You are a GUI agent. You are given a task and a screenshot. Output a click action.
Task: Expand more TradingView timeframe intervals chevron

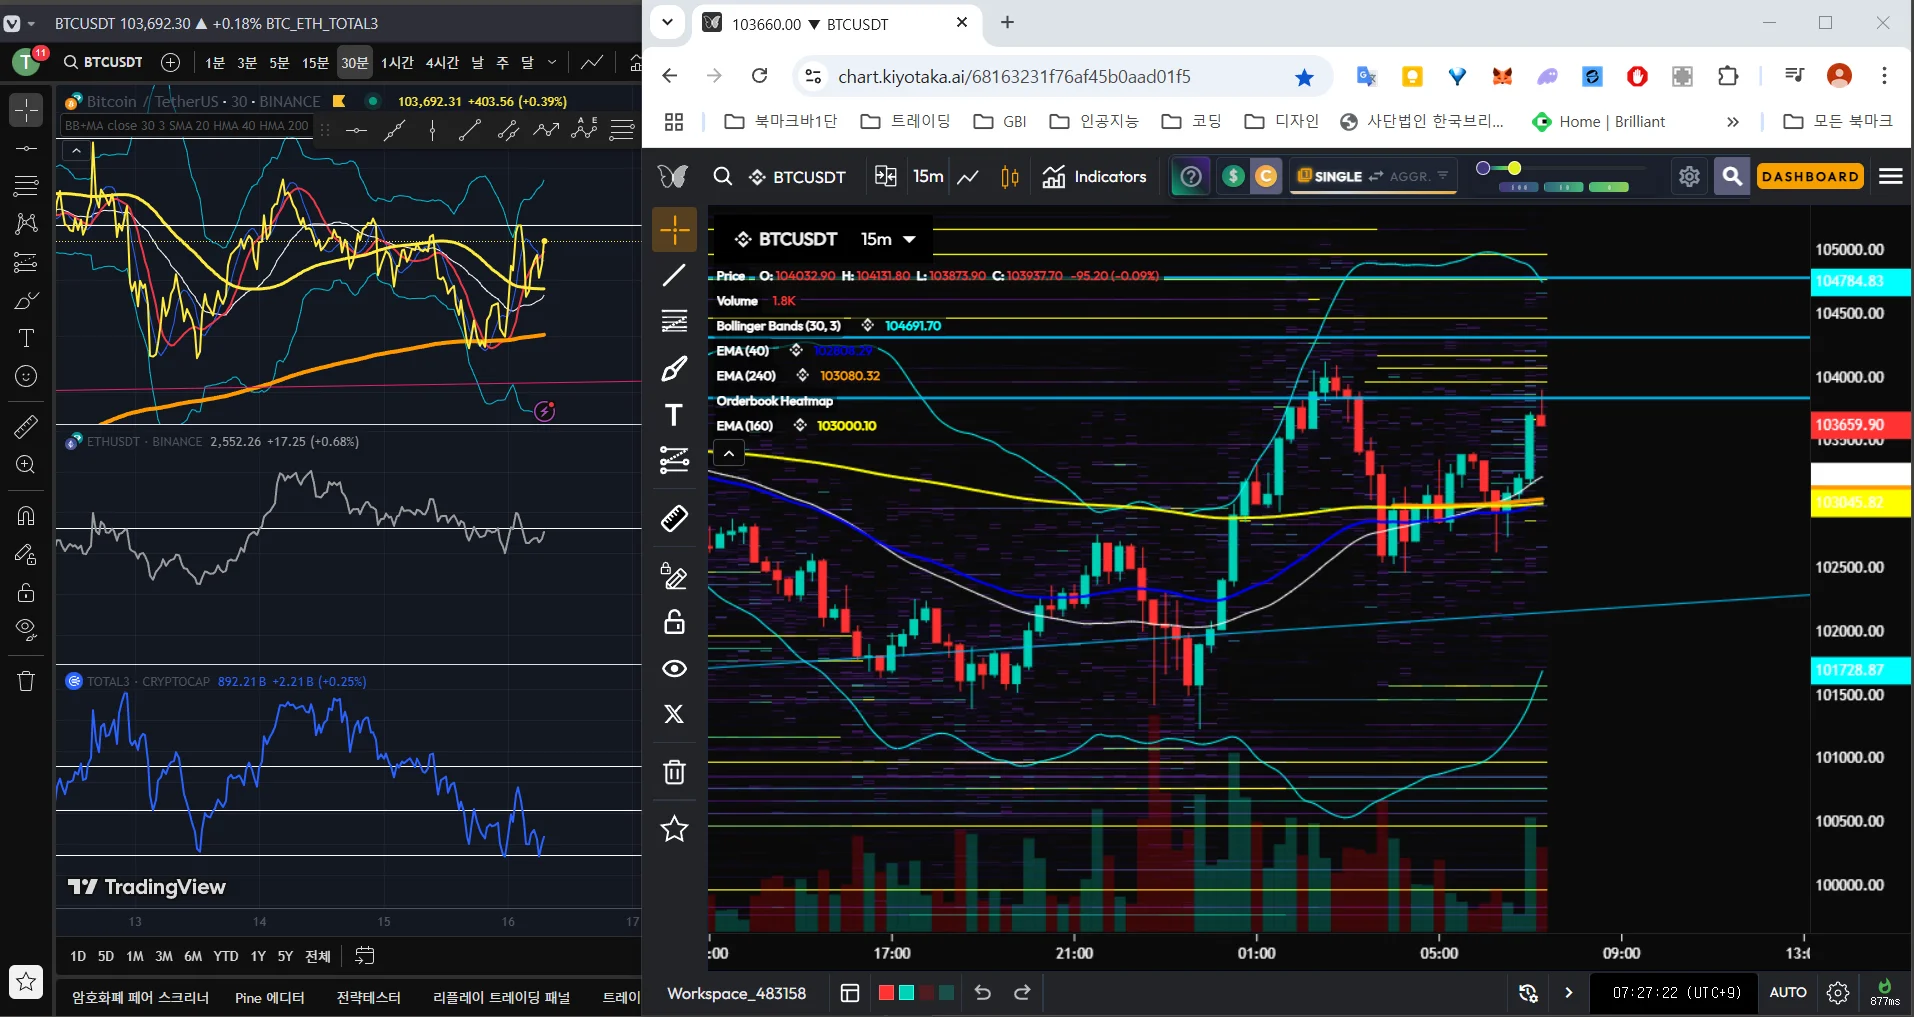(x=552, y=62)
